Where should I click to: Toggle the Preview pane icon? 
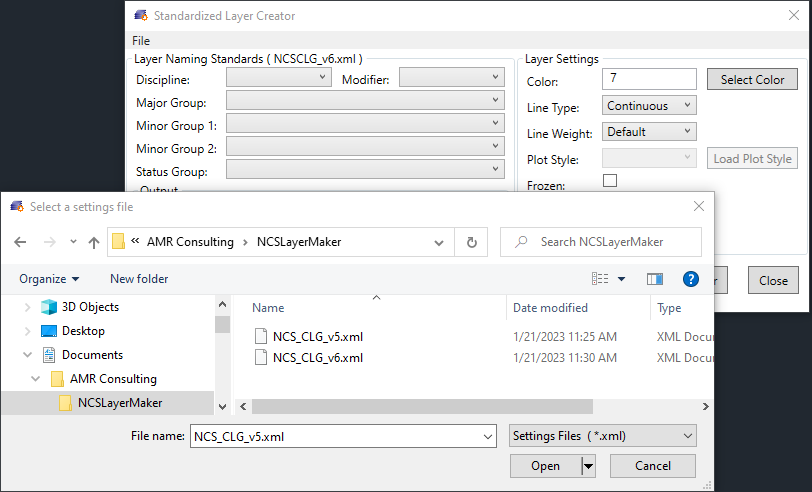pos(655,279)
